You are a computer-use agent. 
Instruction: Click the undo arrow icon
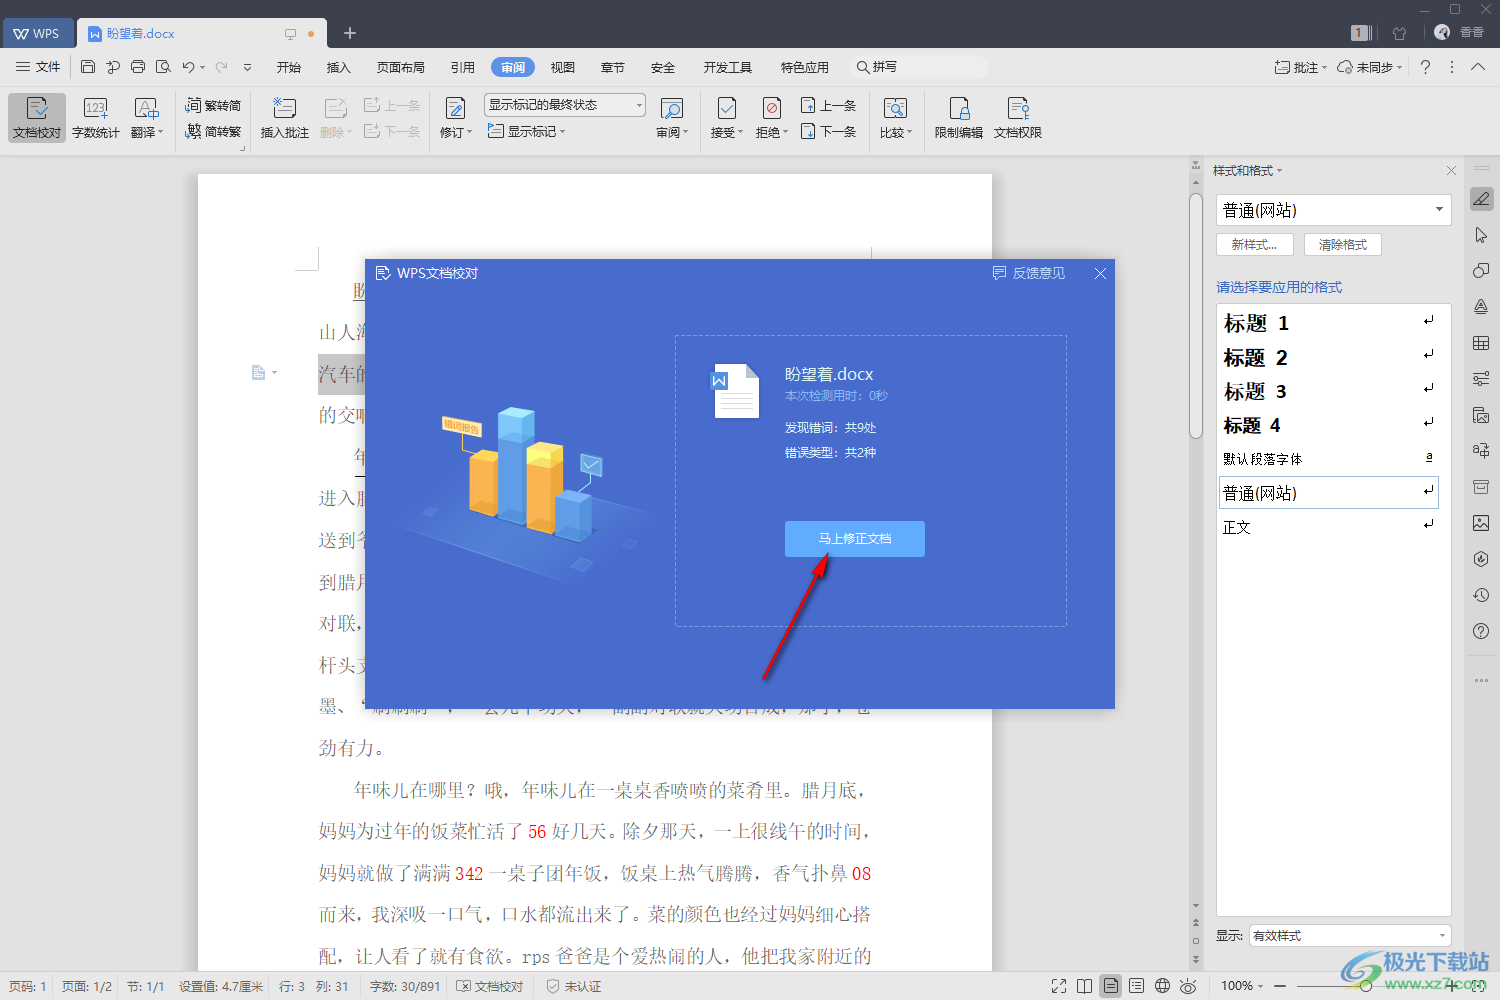point(188,67)
